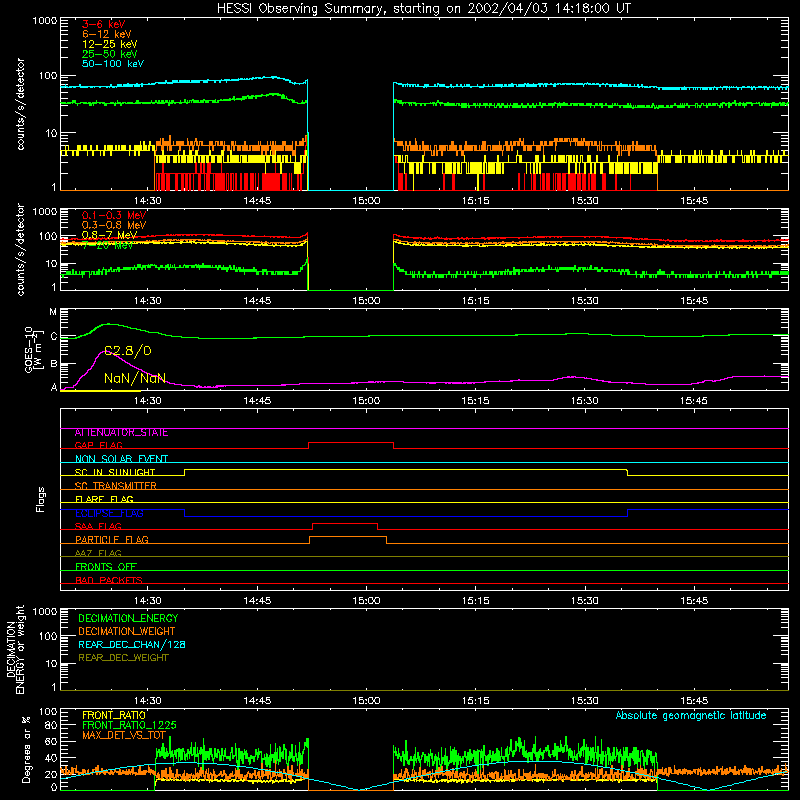Click the NaN/NaN annotation in GOES panel
Screen dimensions: 800x800
click(x=135, y=378)
